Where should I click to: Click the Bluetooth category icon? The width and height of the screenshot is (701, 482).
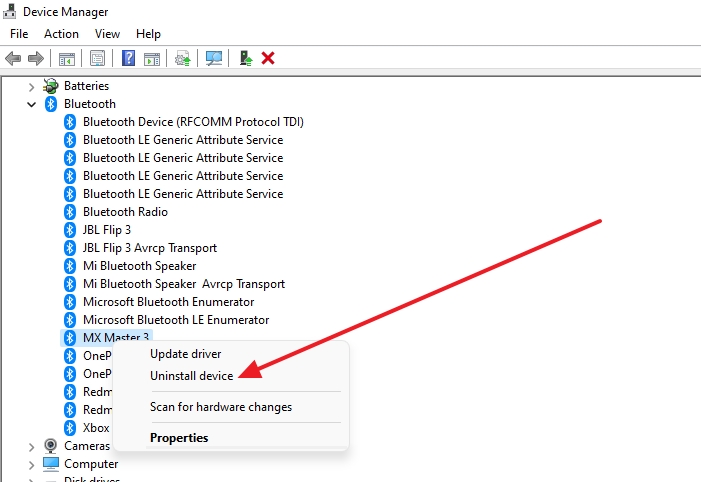51,104
